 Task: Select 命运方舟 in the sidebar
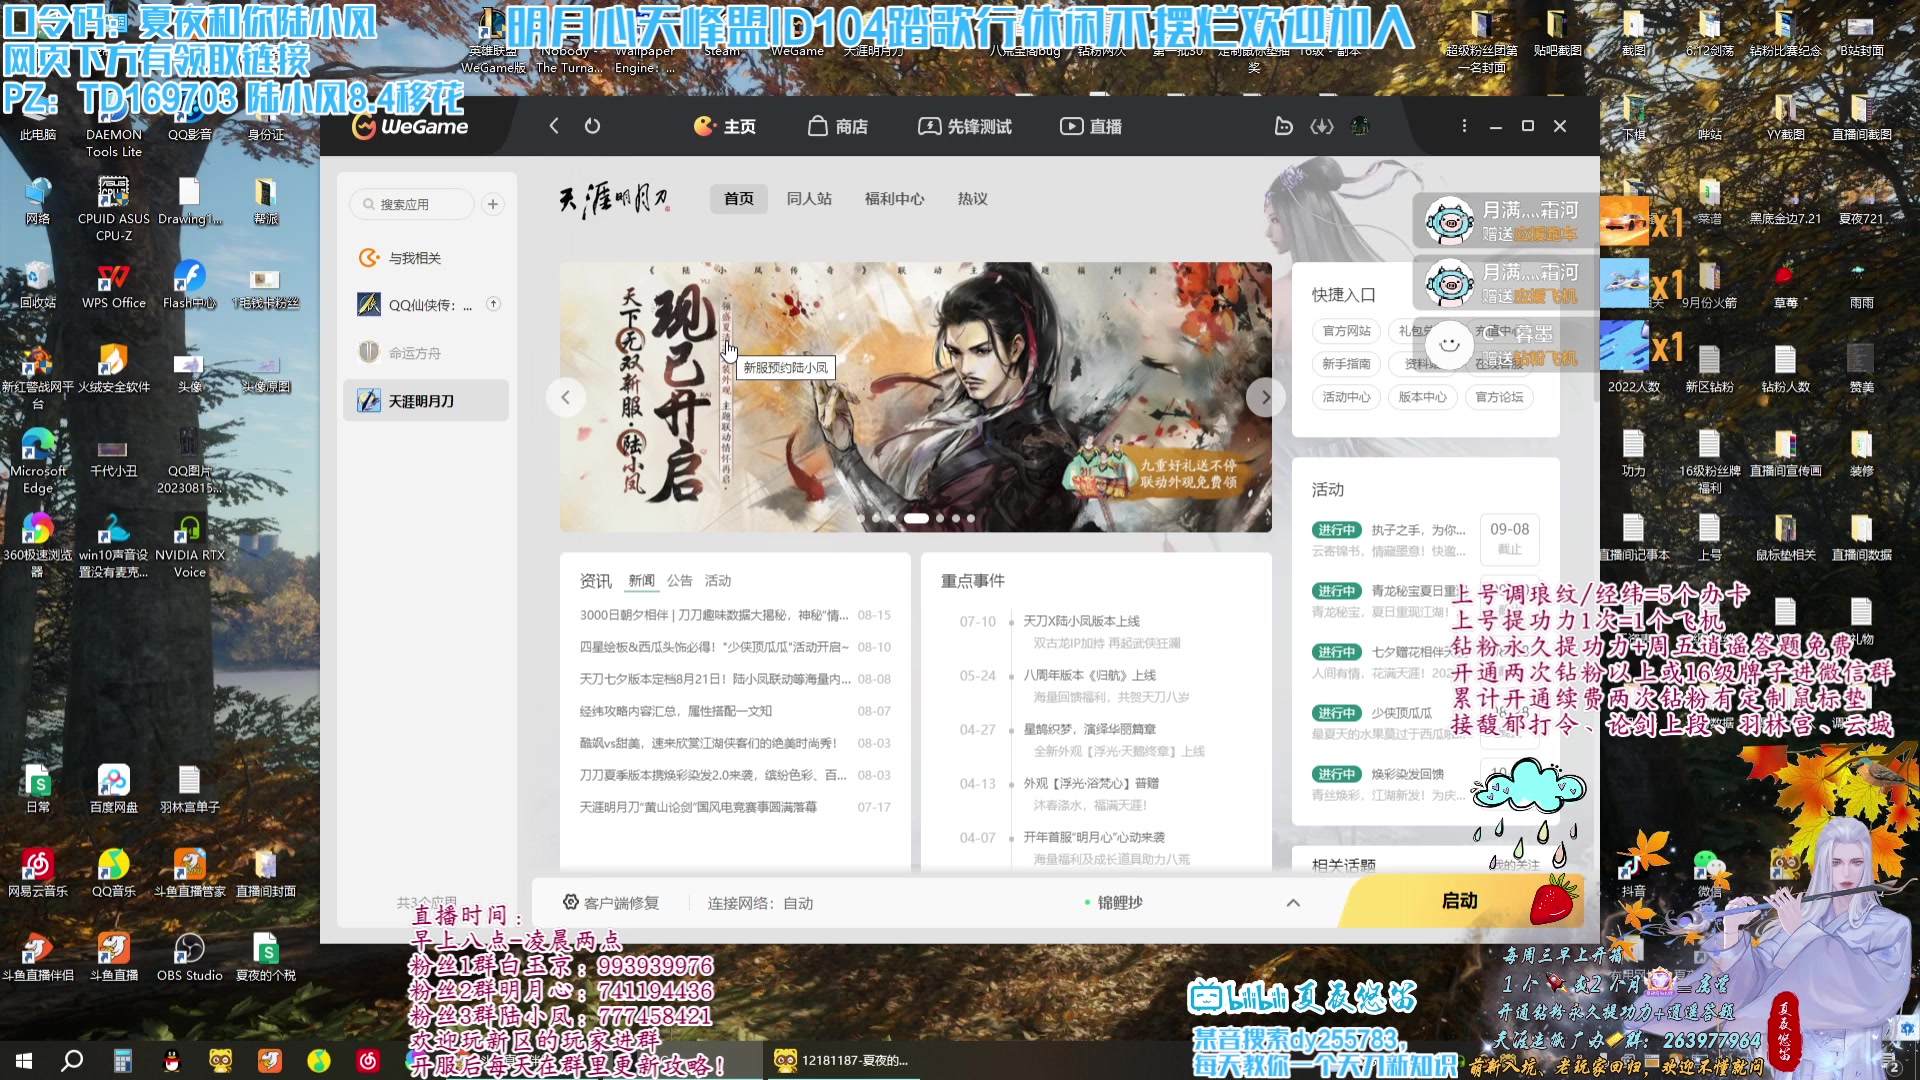[426, 353]
